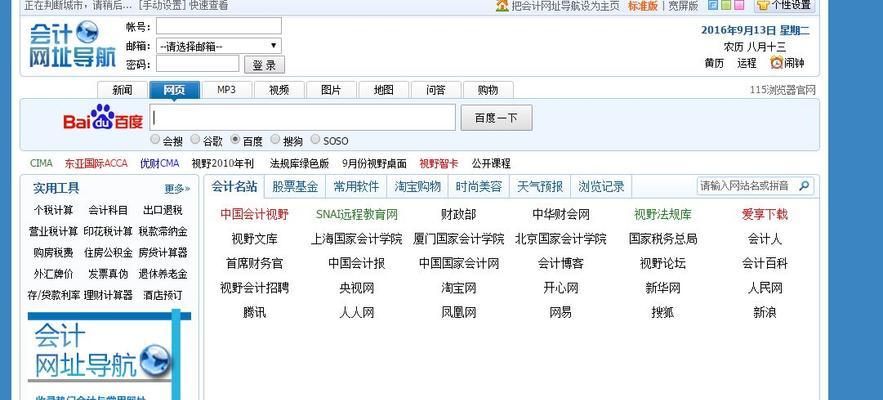Viewport: 883px width, 400px height.
Task: Open the 视野智卡 link
Action: point(439,163)
